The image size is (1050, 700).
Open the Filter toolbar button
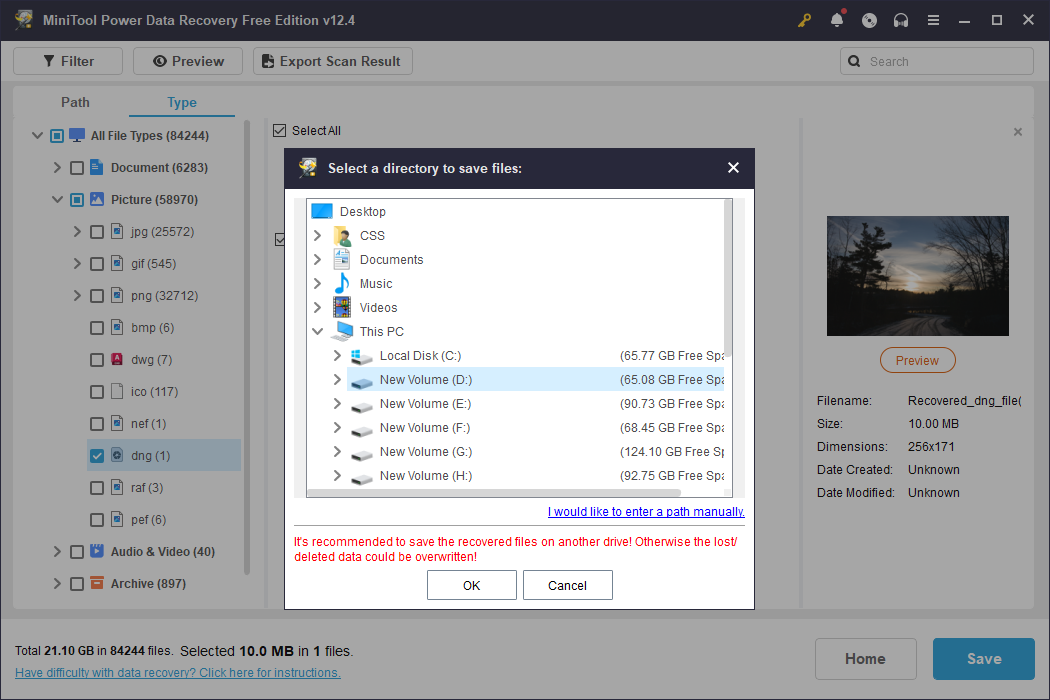pos(68,61)
